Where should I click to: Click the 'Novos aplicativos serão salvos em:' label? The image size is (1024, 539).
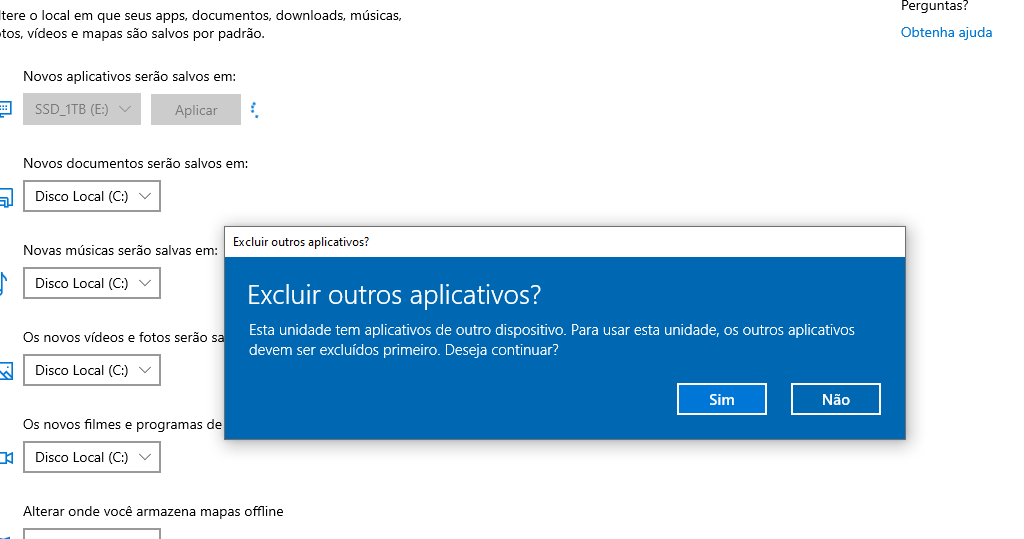point(129,76)
